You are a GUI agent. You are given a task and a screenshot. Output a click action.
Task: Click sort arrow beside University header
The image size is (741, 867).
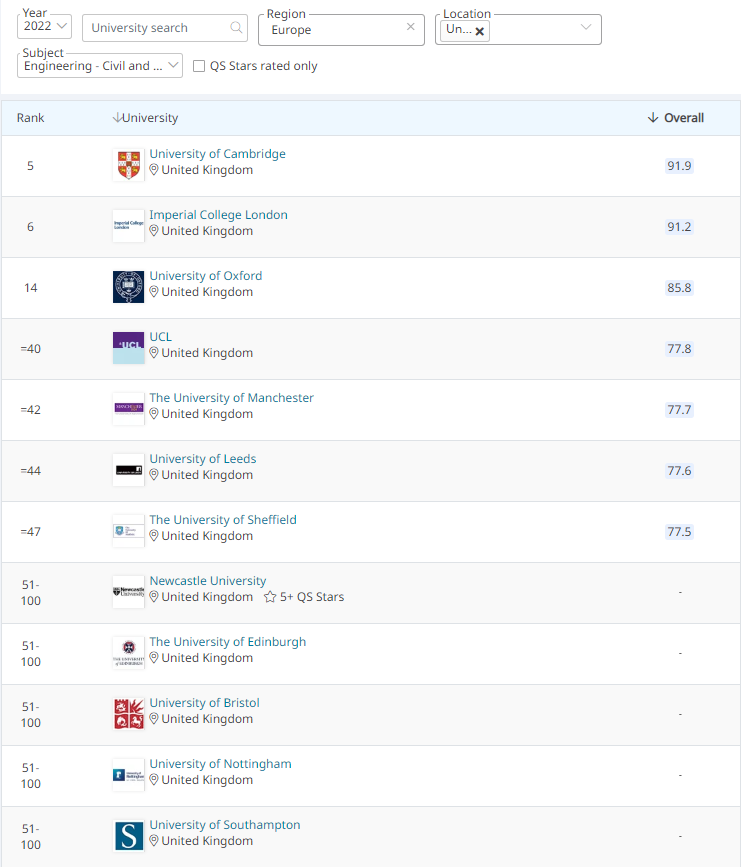(116, 118)
